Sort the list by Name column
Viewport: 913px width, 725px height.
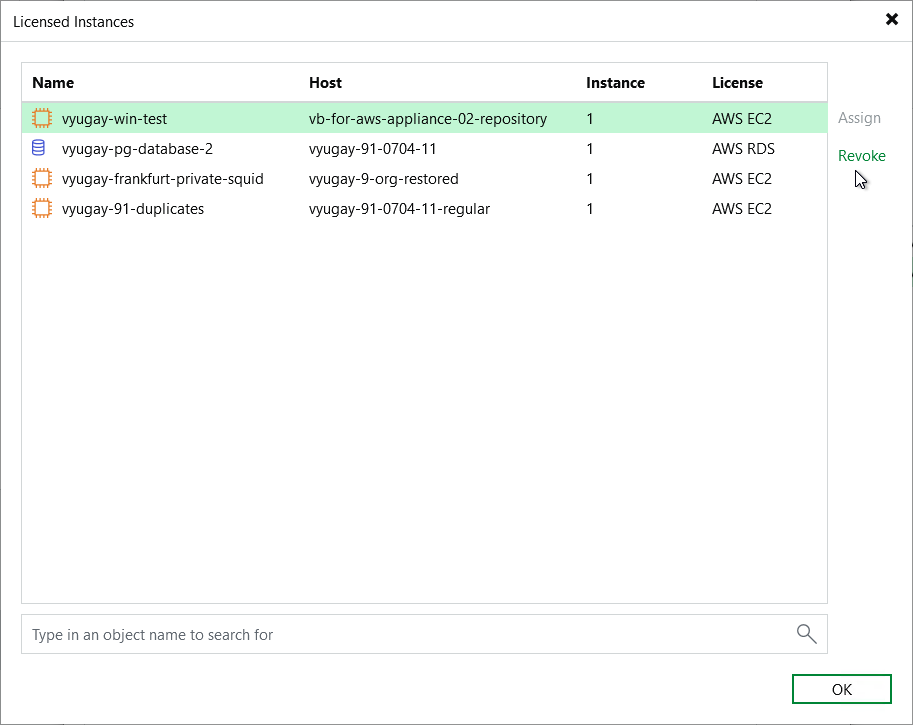click(x=53, y=83)
